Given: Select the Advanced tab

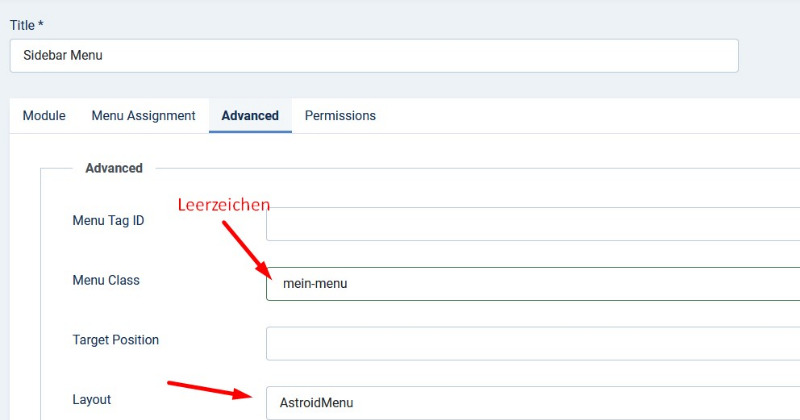Looking at the screenshot, I should coord(250,116).
